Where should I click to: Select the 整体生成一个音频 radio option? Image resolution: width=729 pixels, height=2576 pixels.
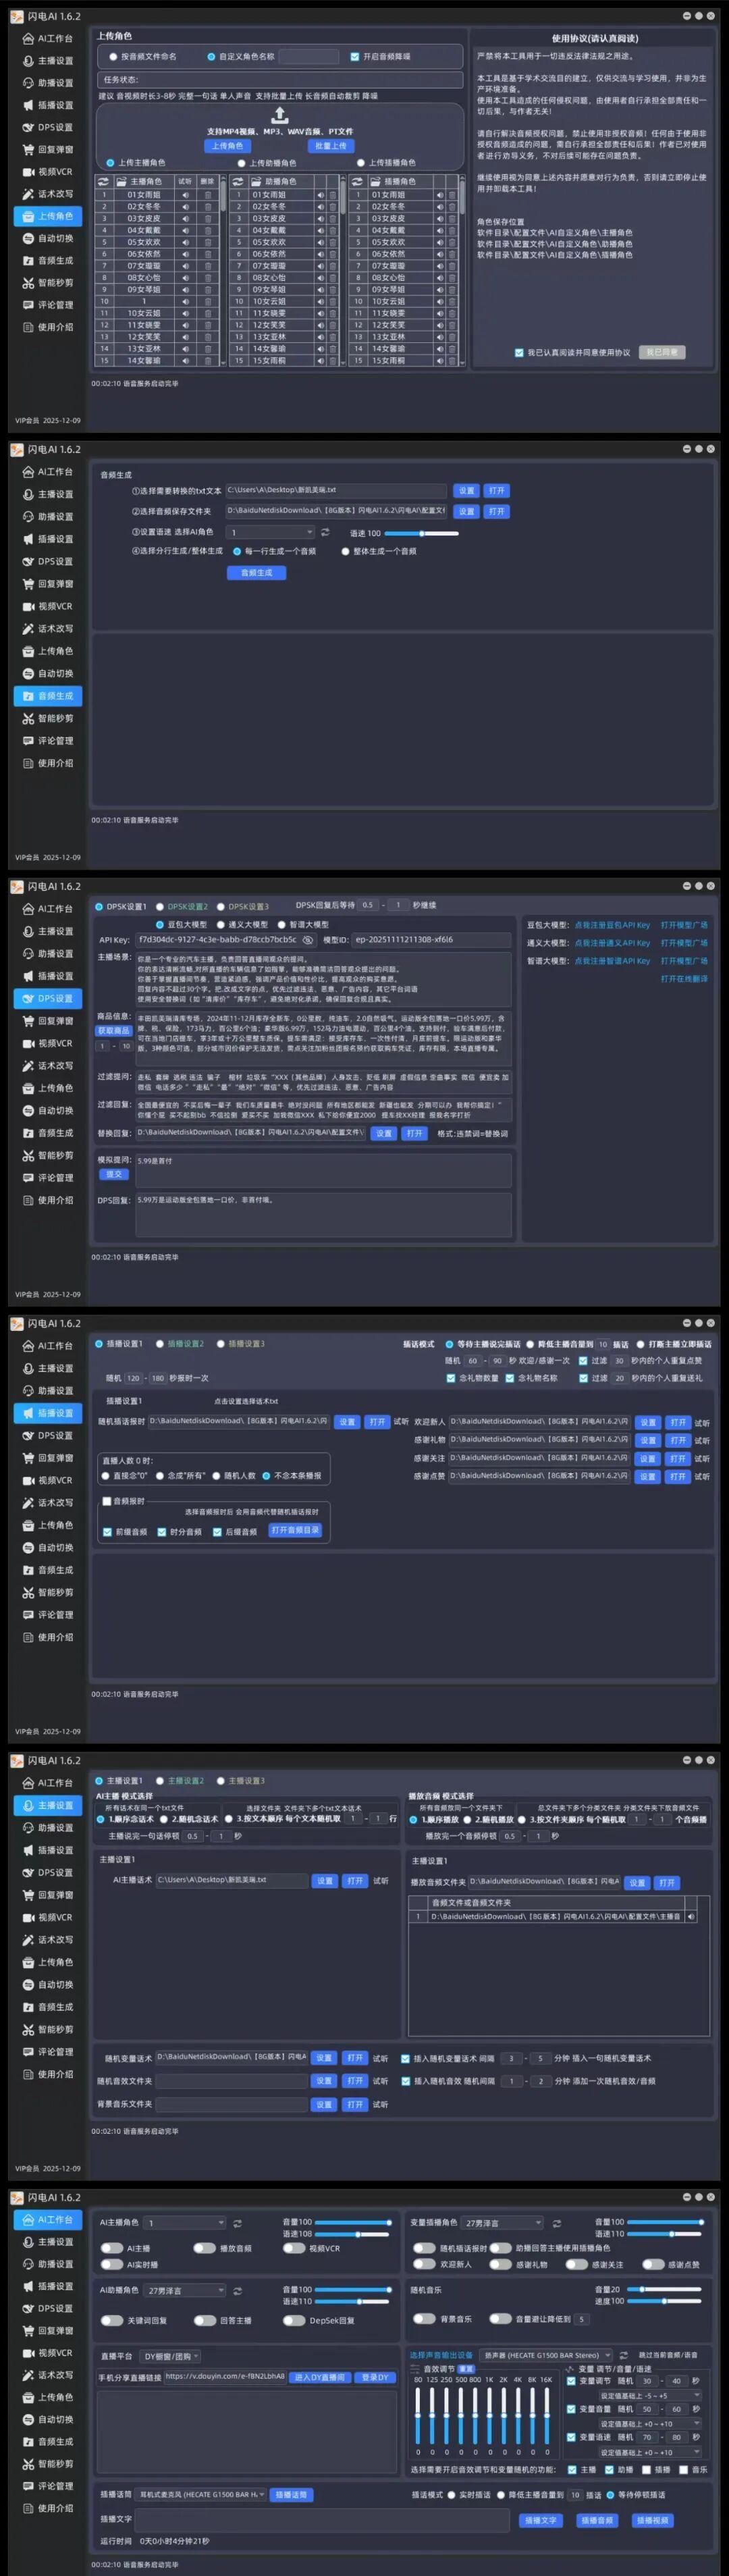tap(346, 551)
